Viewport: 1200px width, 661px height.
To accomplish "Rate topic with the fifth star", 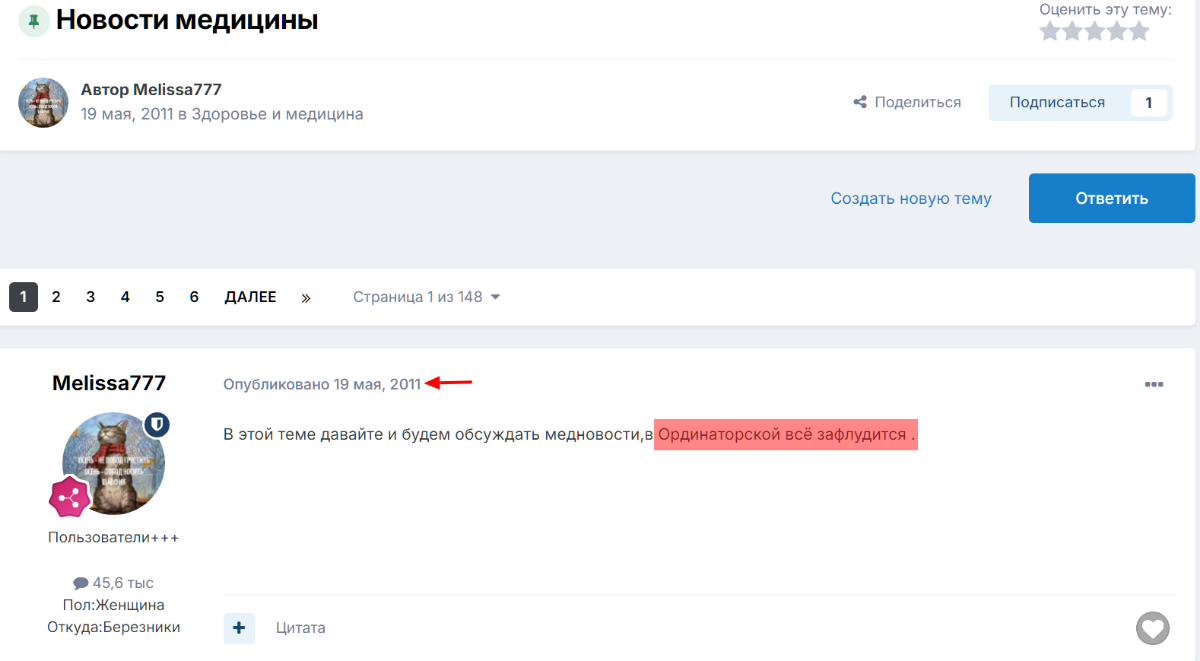I will [x=1139, y=32].
